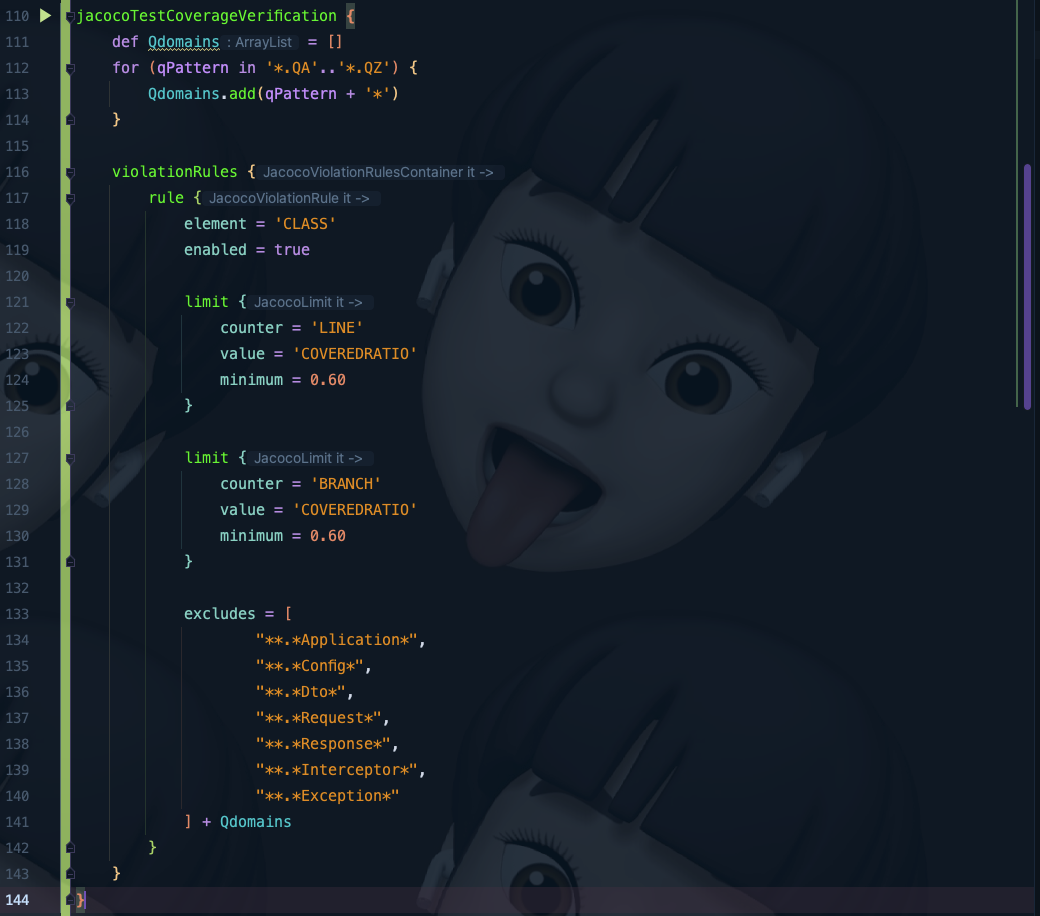
Task: Click minimum 0.60 on line 130
Action: click(328, 536)
